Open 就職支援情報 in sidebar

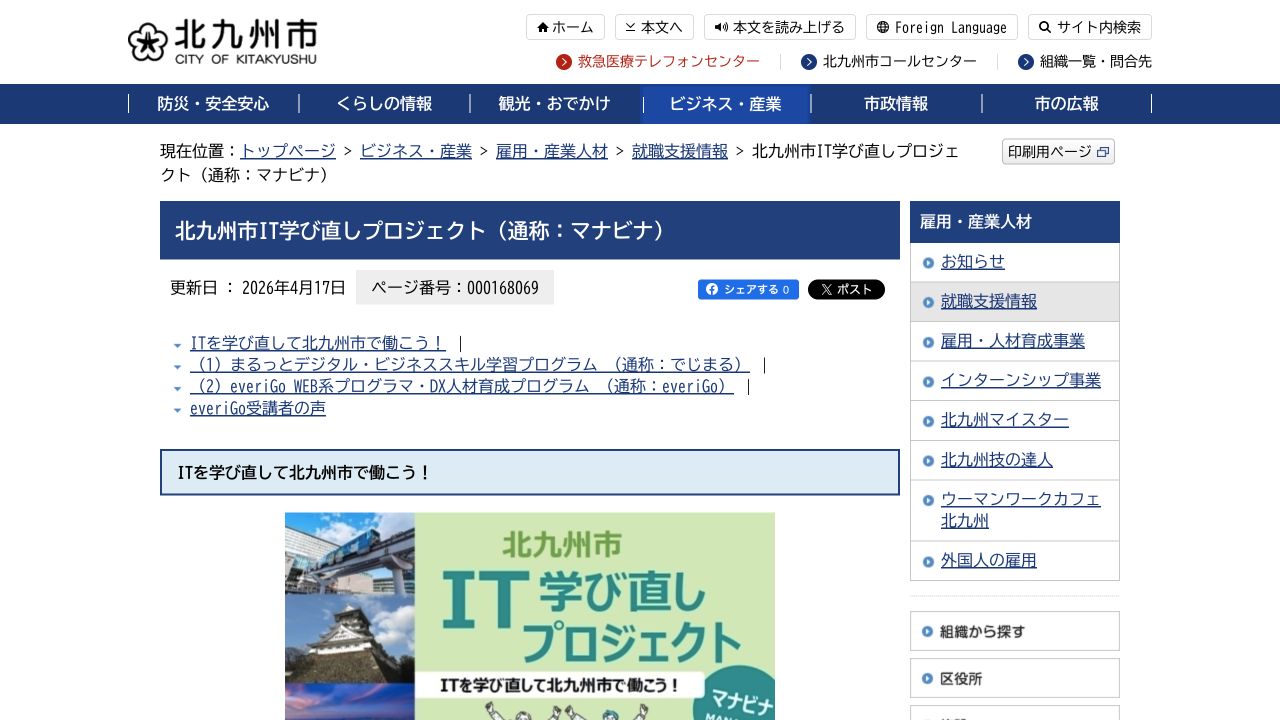[989, 302]
